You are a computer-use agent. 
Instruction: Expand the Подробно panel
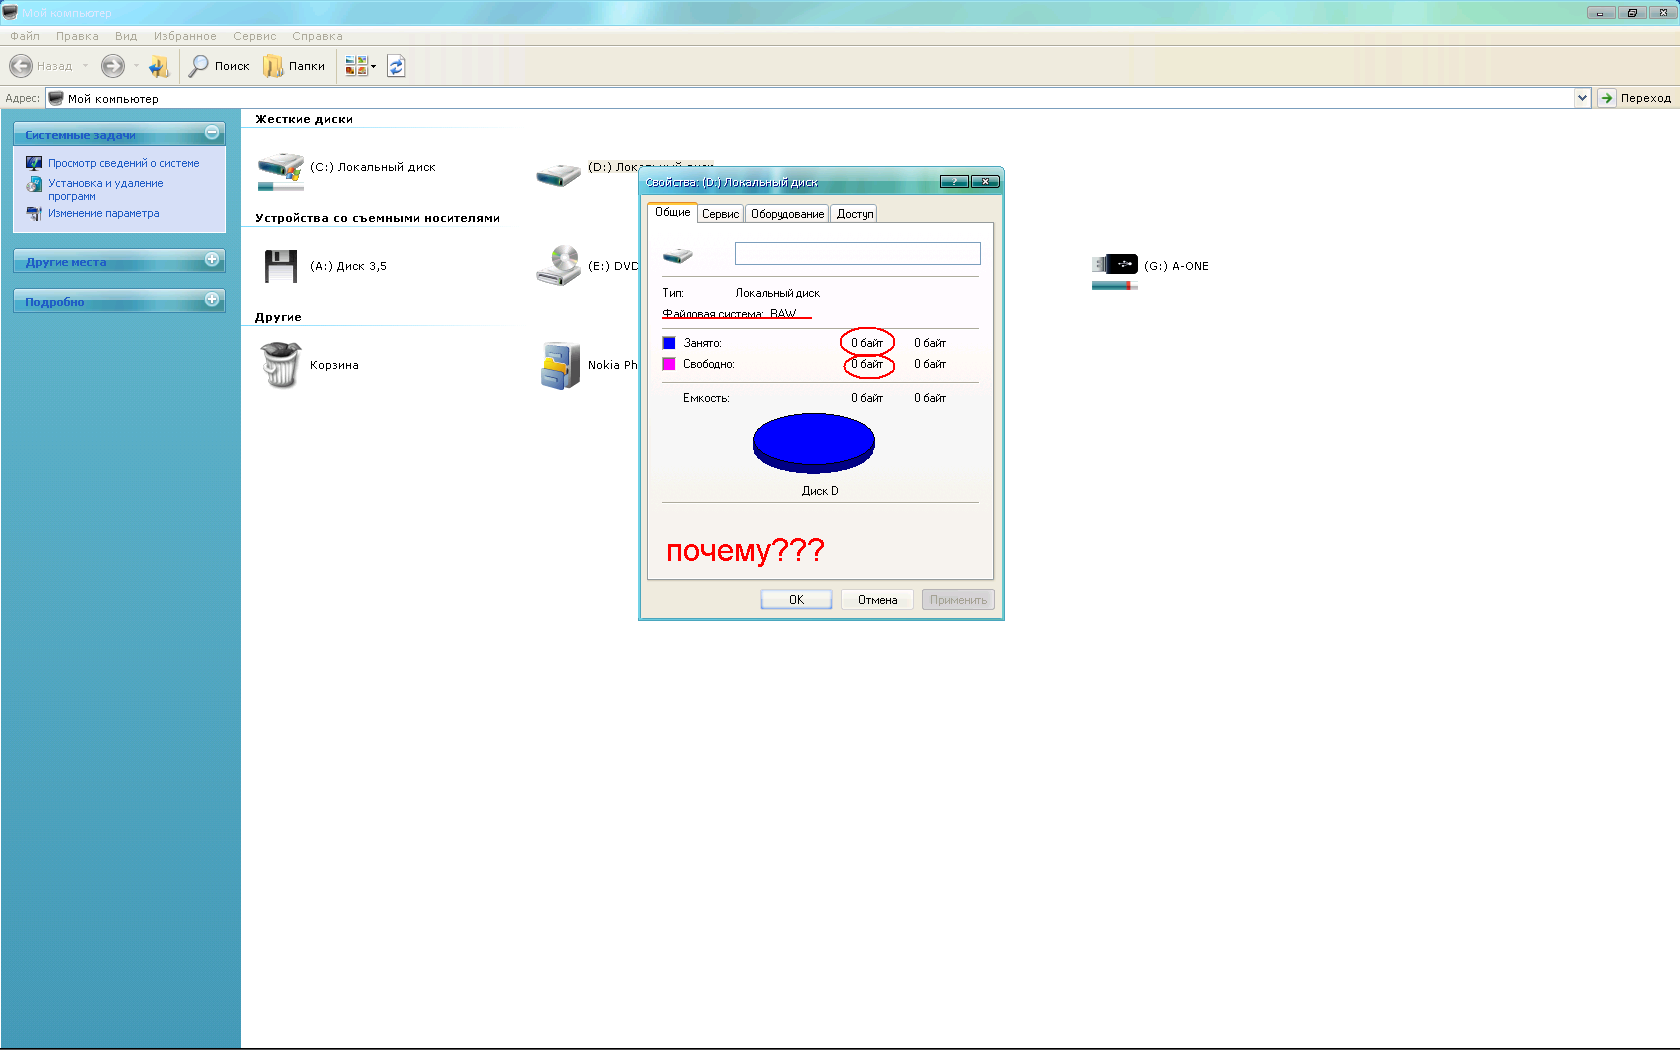coord(212,300)
